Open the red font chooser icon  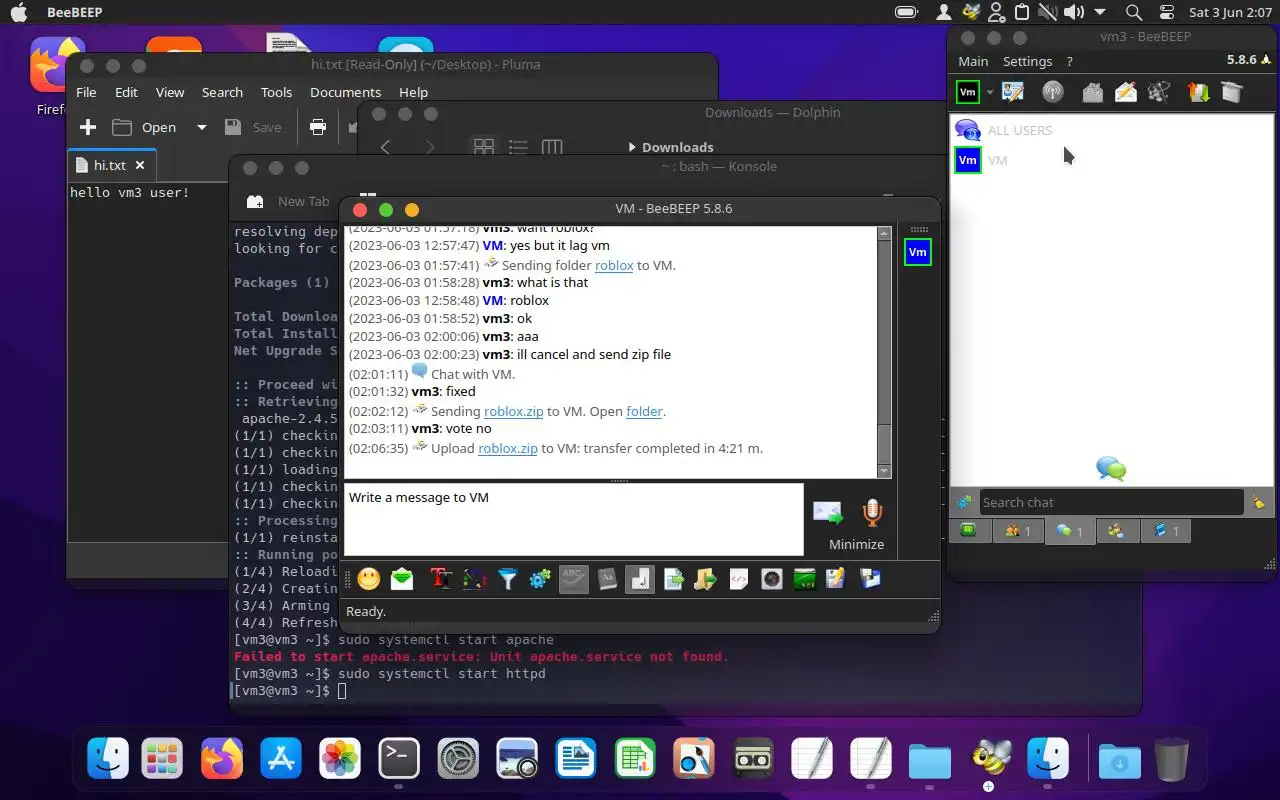[441, 579]
